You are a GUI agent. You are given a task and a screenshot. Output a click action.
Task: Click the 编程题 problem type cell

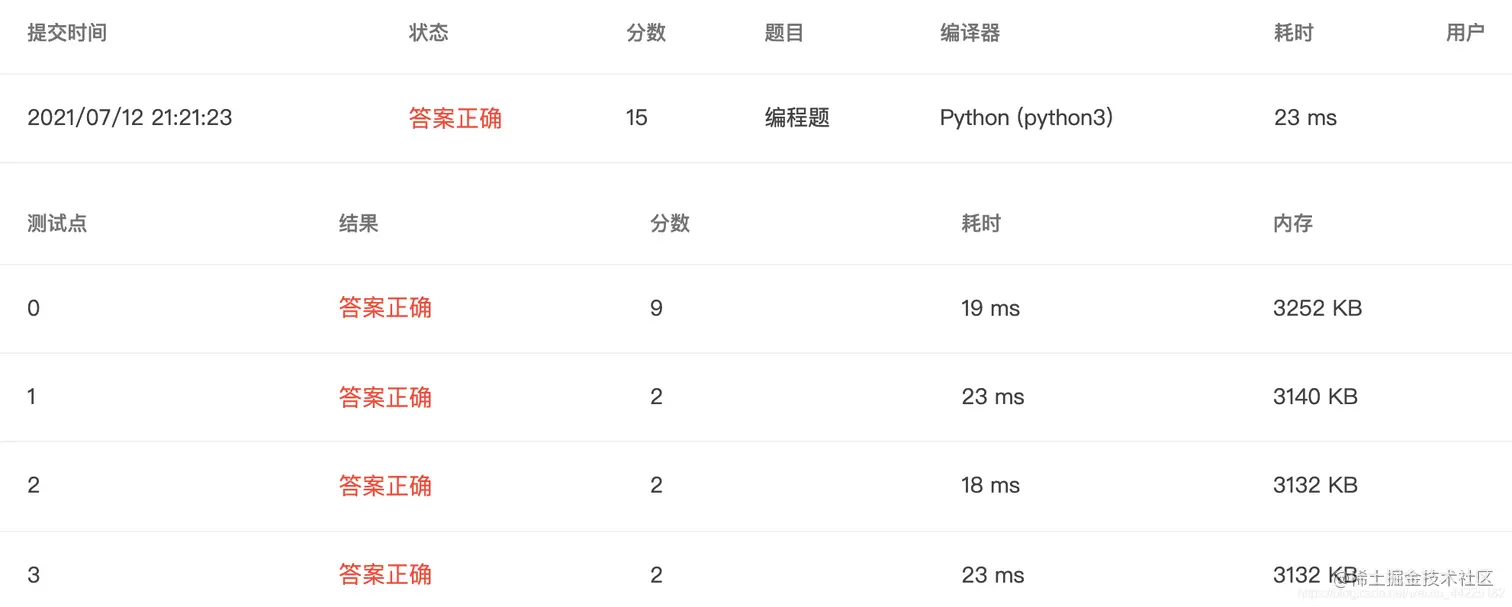pos(797,118)
